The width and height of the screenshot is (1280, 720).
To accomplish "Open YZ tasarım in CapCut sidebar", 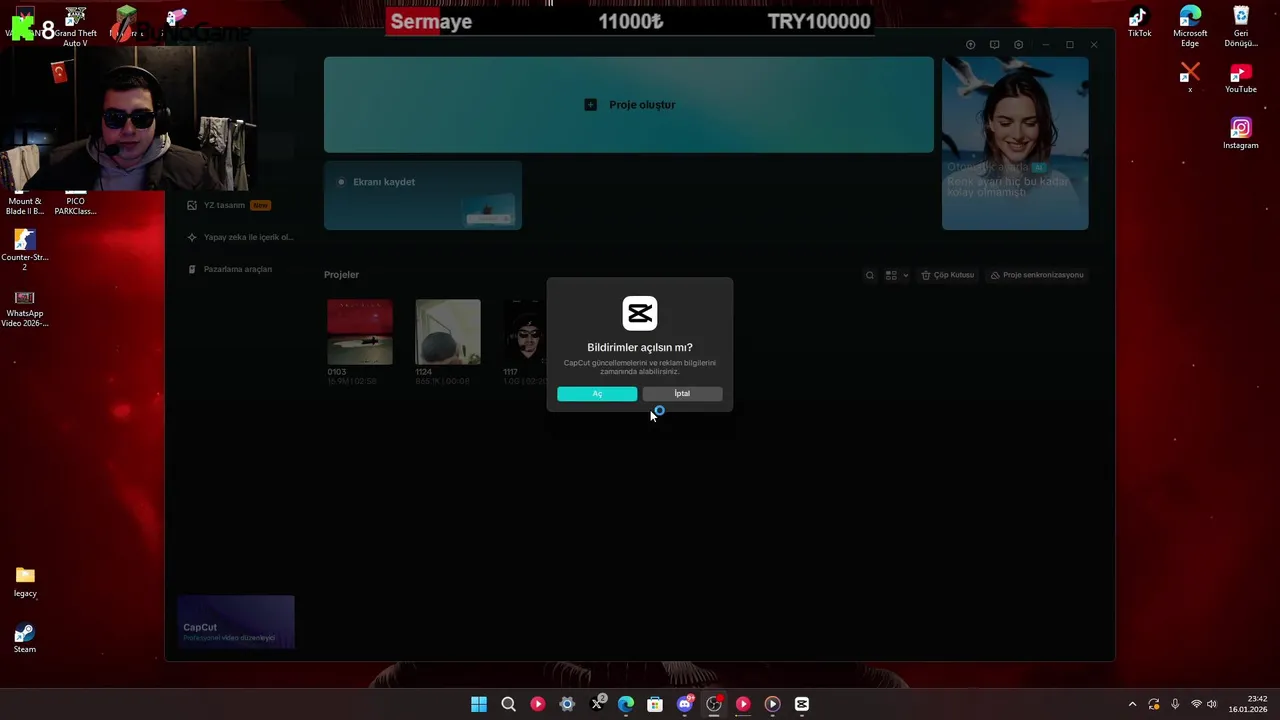I will point(228,205).
